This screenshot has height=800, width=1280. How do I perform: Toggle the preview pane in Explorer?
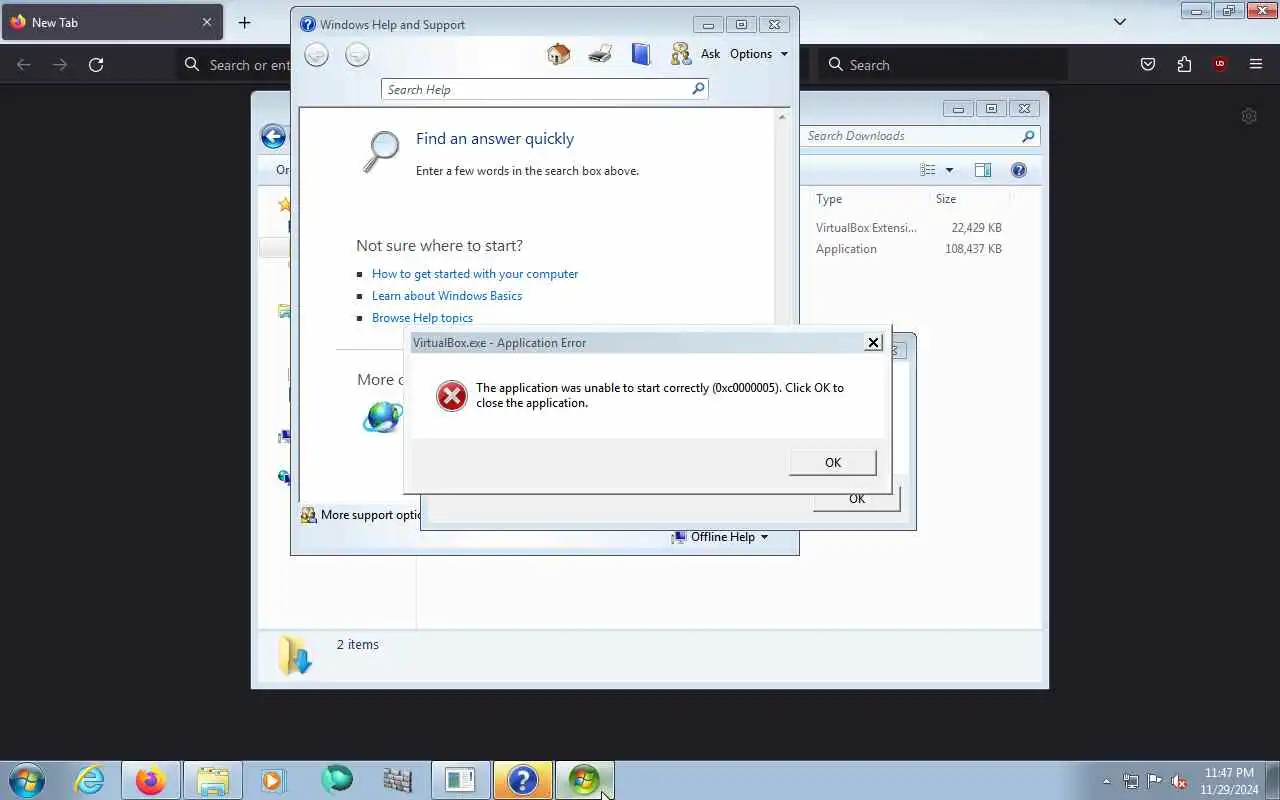tap(983, 170)
